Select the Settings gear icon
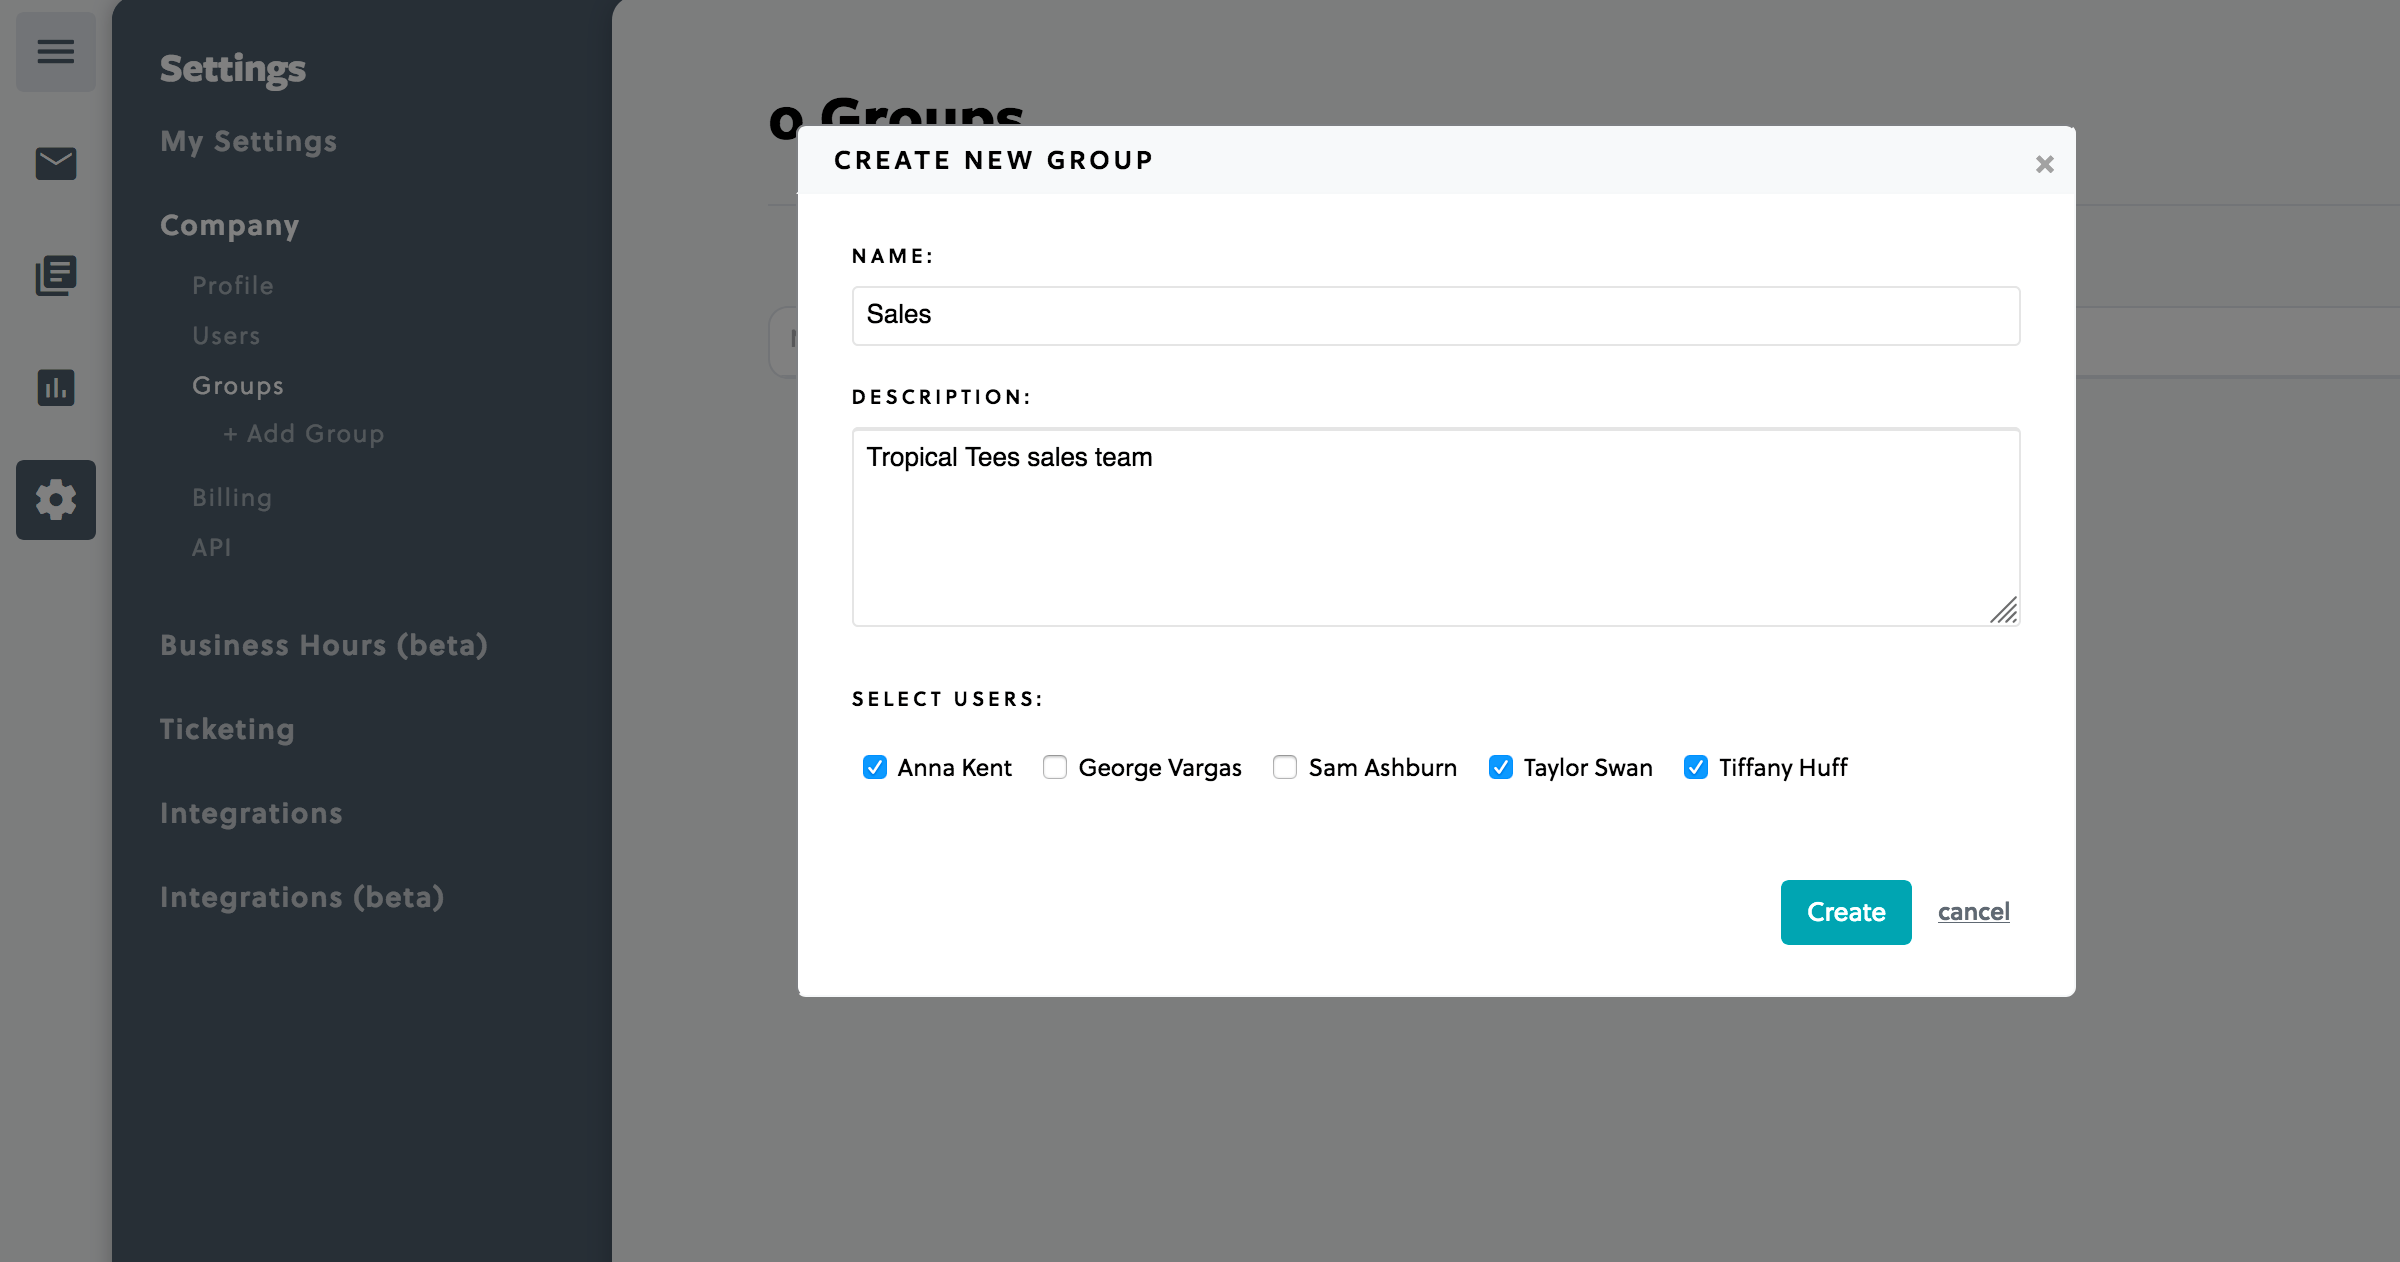This screenshot has width=2400, height=1262. point(55,499)
